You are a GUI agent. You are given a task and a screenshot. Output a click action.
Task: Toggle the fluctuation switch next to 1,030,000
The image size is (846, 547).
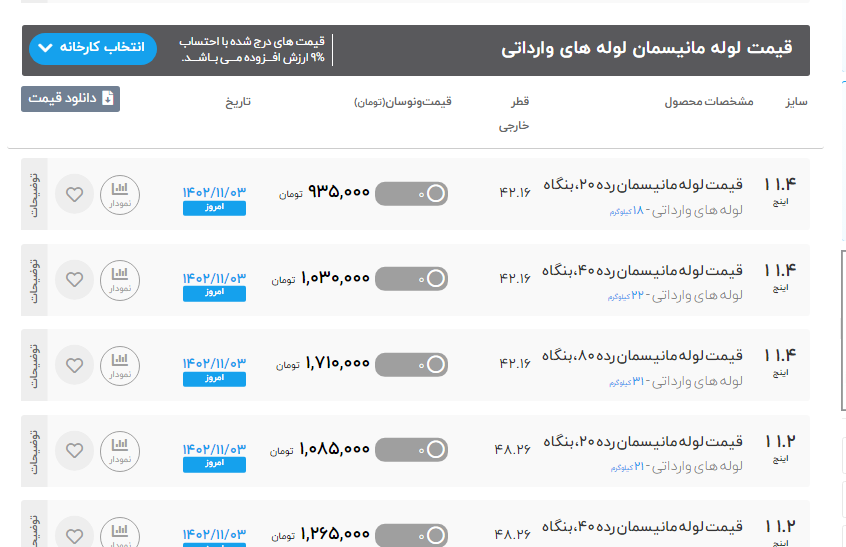pyautogui.click(x=411, y=279)
